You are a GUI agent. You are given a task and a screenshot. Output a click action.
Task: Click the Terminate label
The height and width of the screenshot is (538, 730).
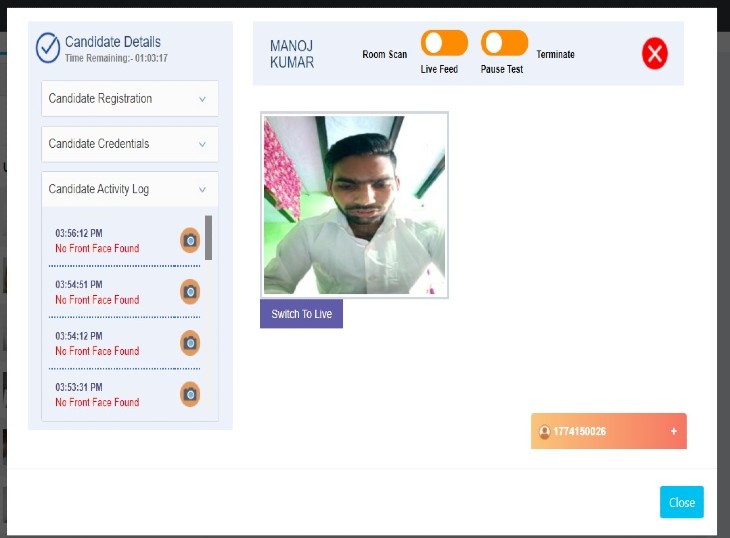555,55
